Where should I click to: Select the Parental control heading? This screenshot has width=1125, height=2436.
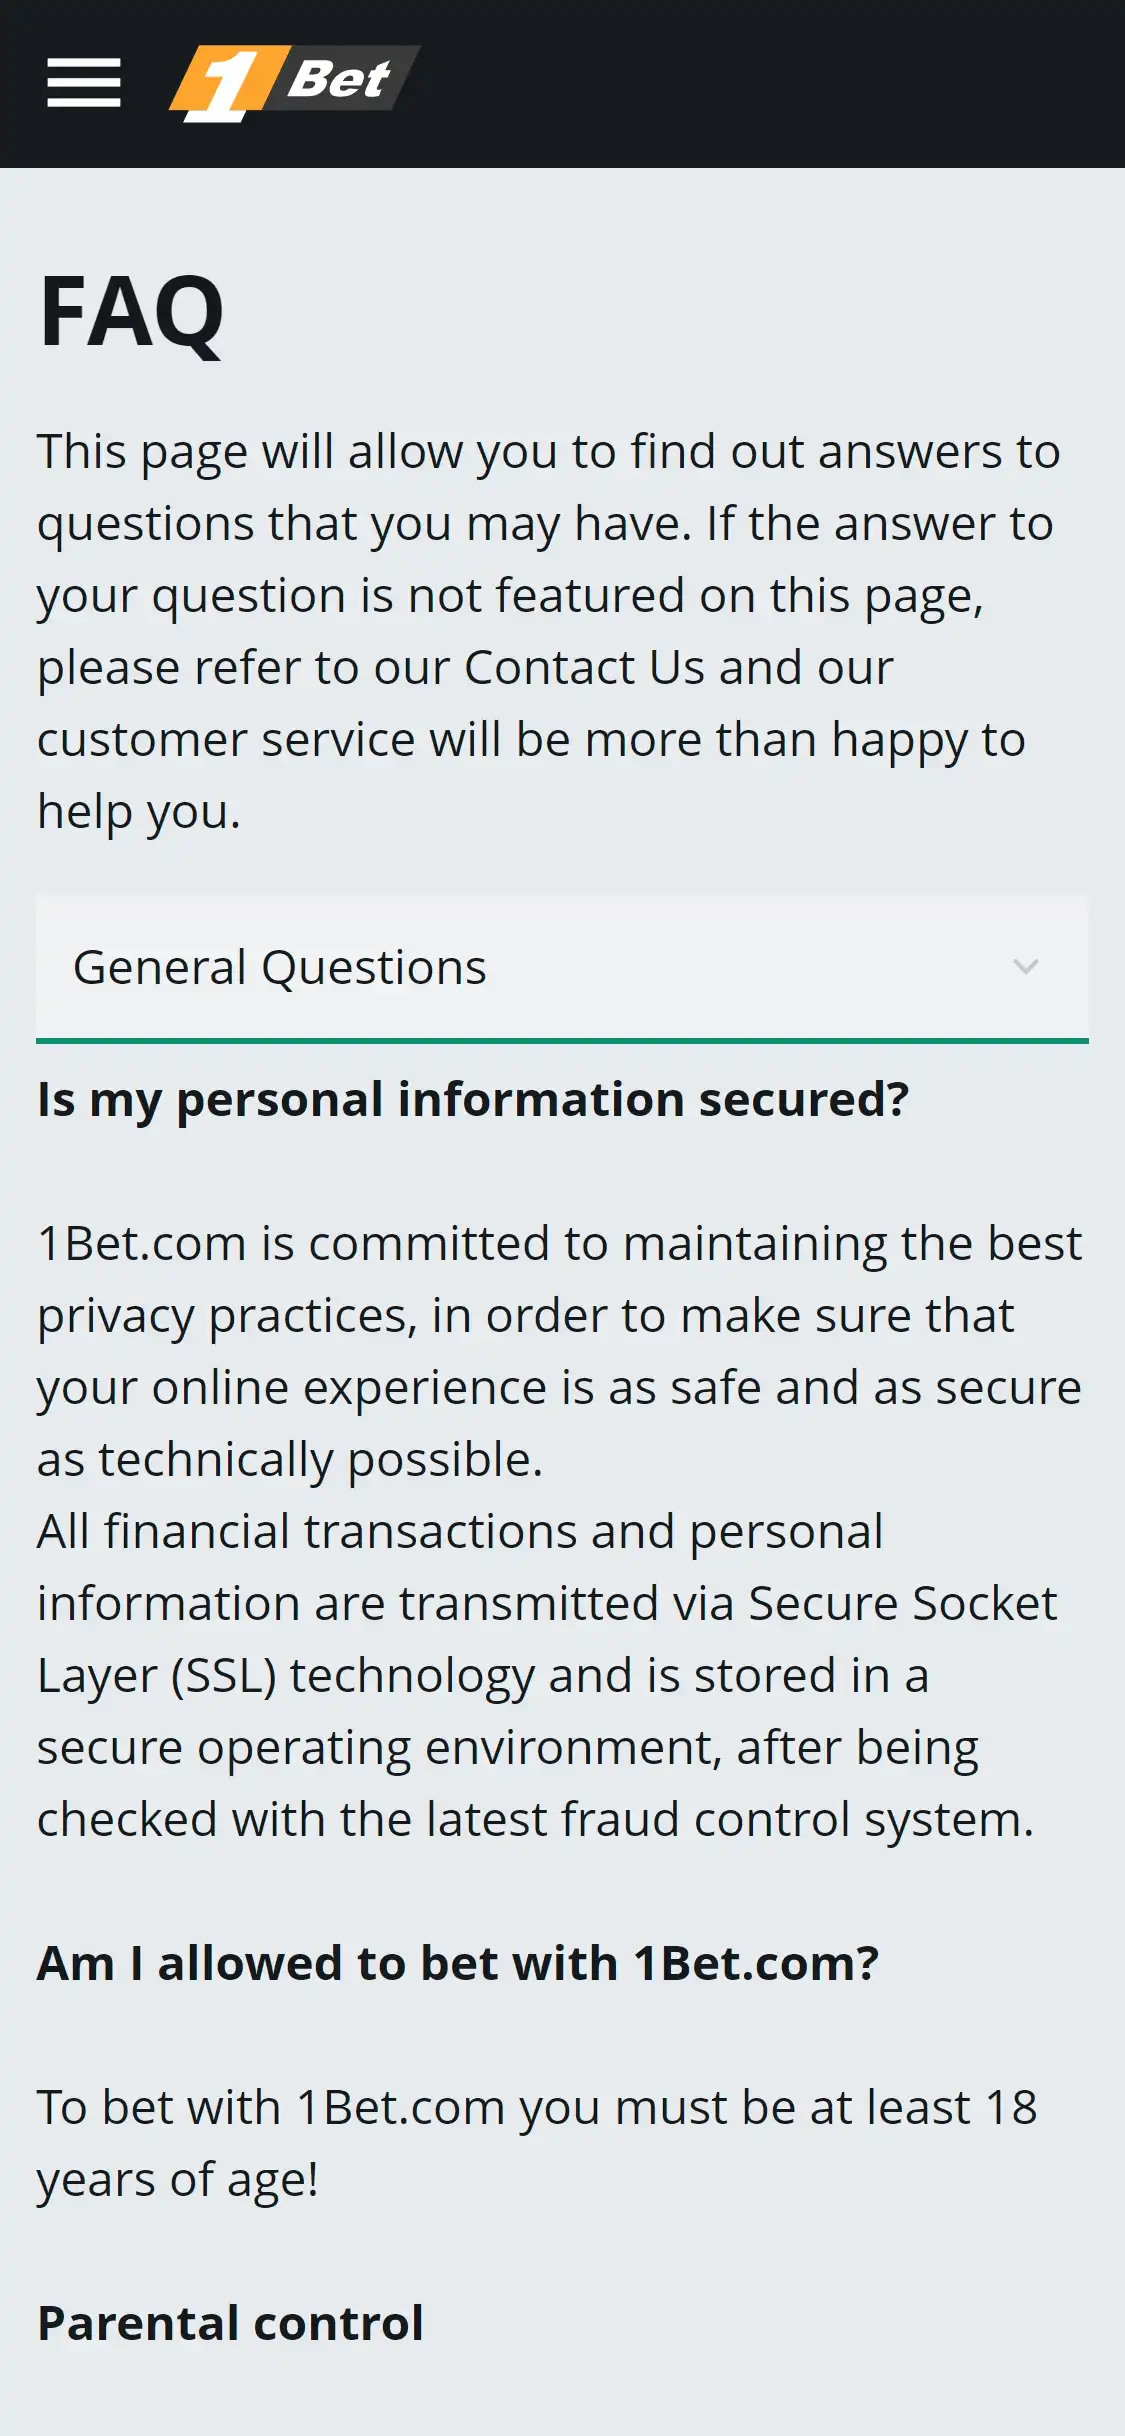[x=230, y=2324]
